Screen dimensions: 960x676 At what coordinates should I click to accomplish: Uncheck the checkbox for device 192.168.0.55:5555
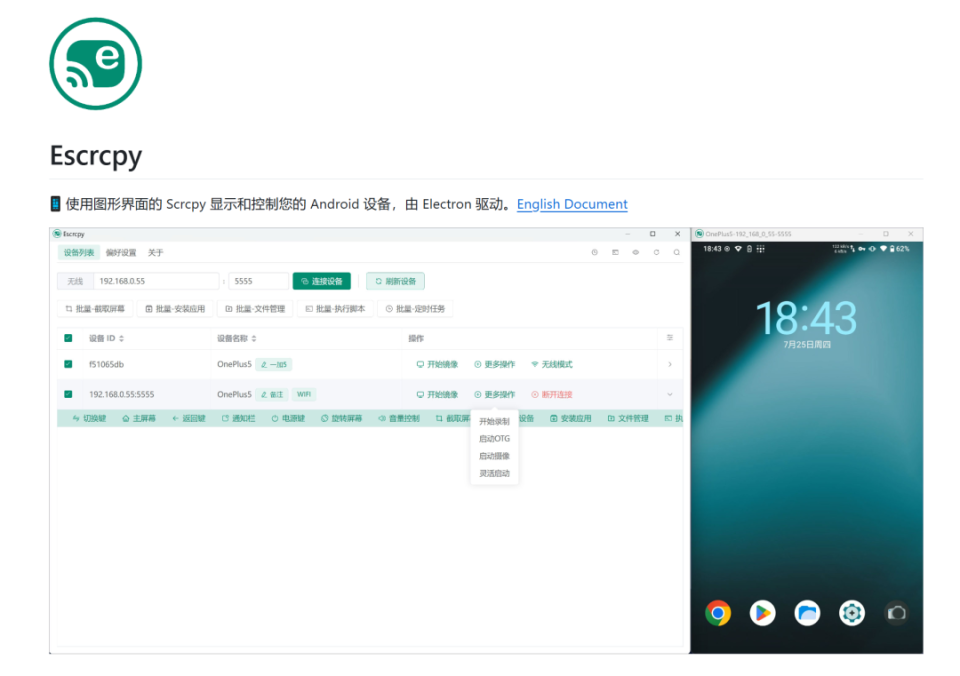click(x=67, y=394)
